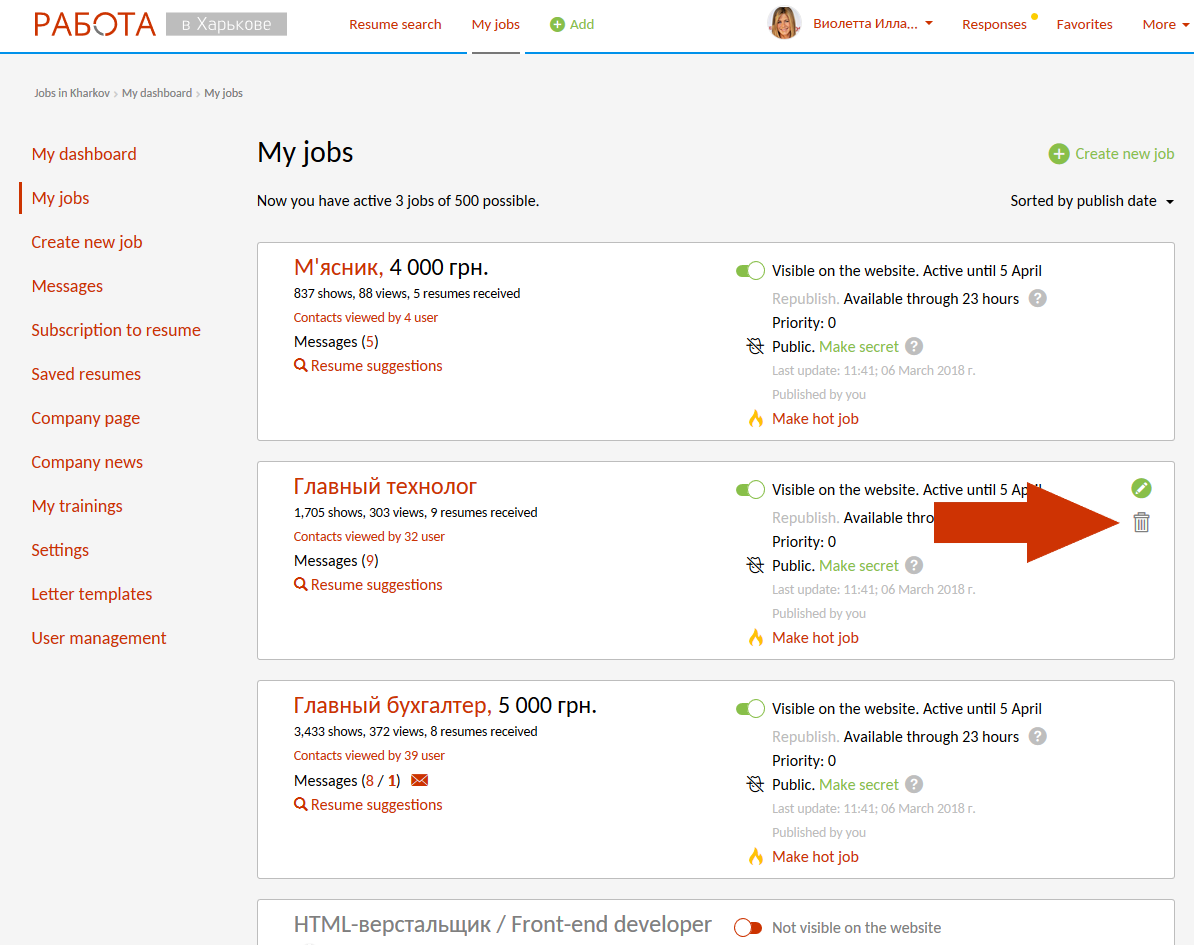Viewport: 1194px width, 945px height.
Task: Click the trash icon for Главный технолог
Action: coord(1141,522)
